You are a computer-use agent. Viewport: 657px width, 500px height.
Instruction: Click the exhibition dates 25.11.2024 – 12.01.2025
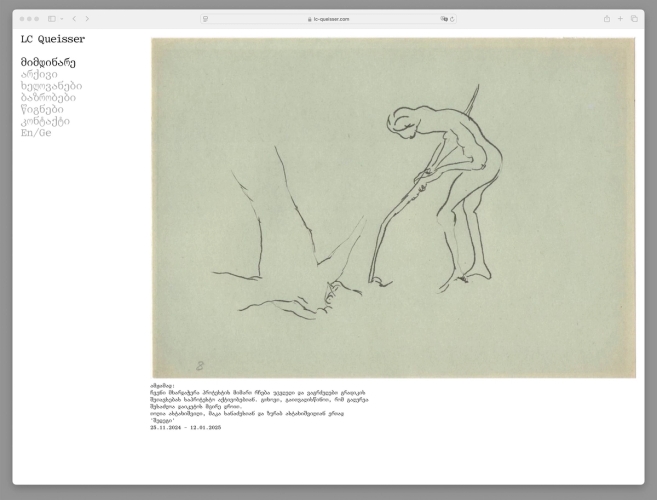pos(185,427)
